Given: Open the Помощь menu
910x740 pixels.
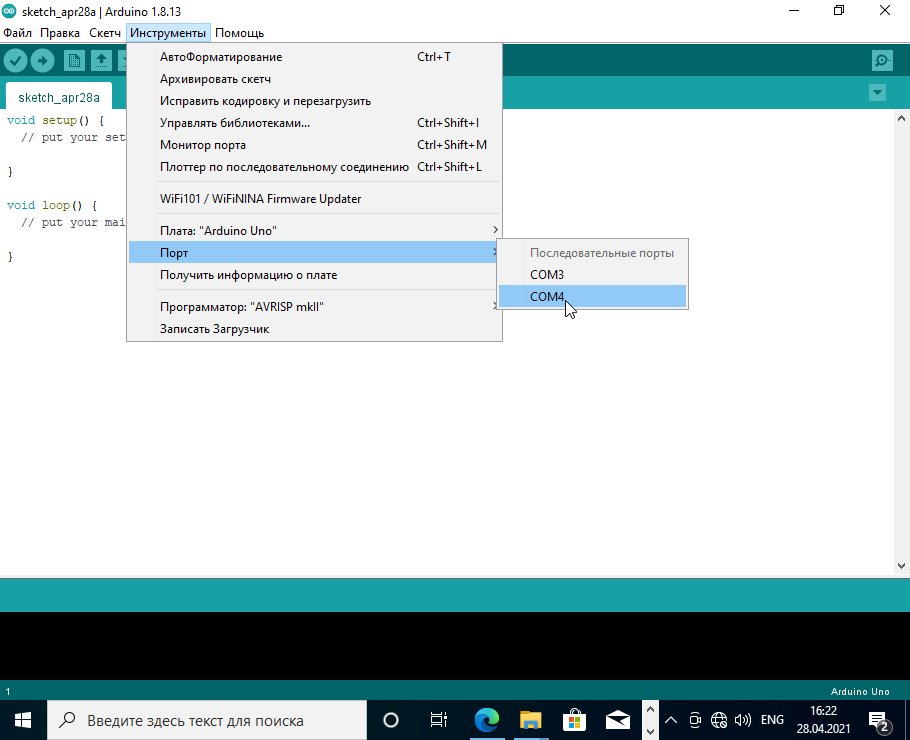Looking at the screenshot, I should [239, 33].
